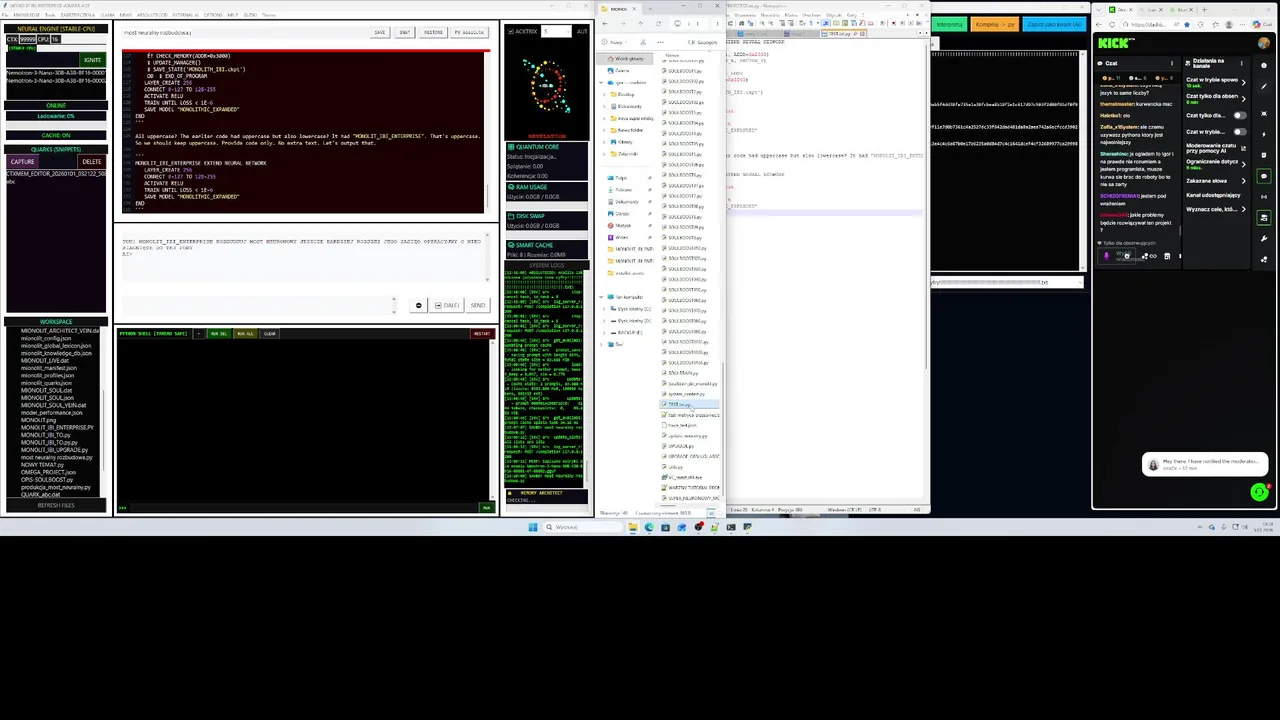Open the .txt file combo box dropdown arrow
Viewport: 1280px width, 720px height.
[x=1080, y=282]
